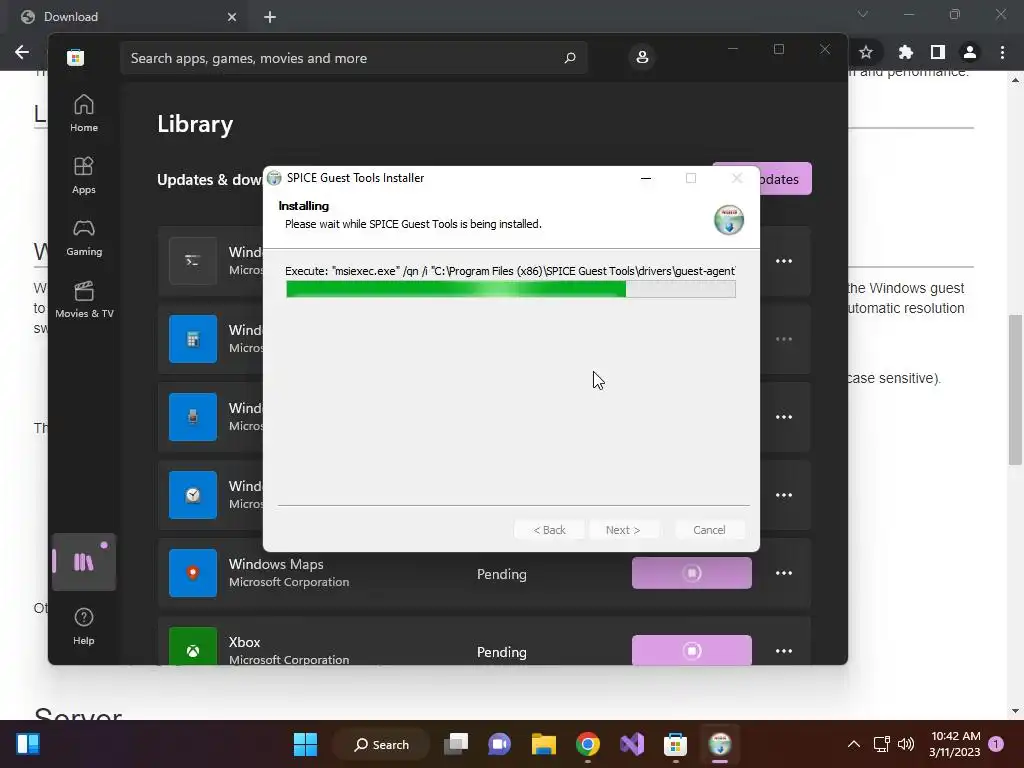Open Chrome profile avatar icon
The height and width of the screenshot is (768, 1024).
pos(970,52)
